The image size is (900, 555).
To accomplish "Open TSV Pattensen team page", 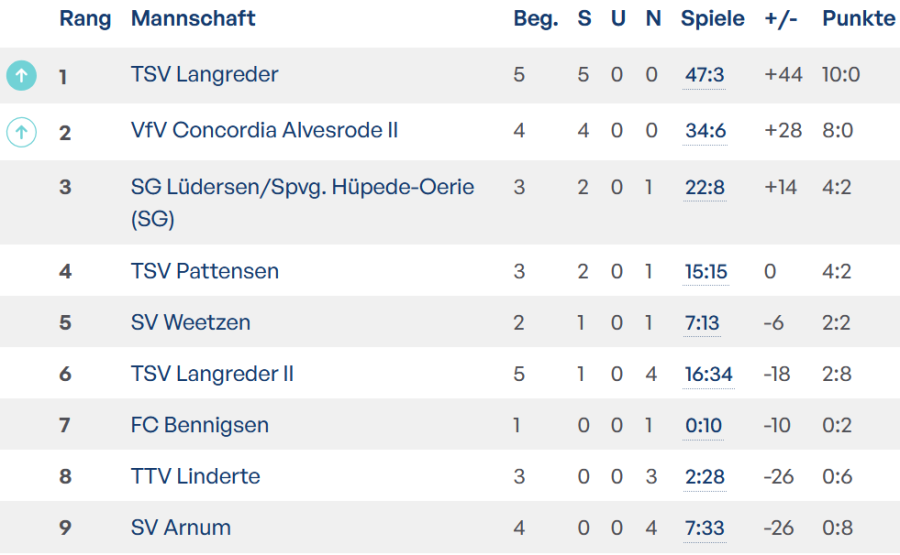I will (204, 271).
